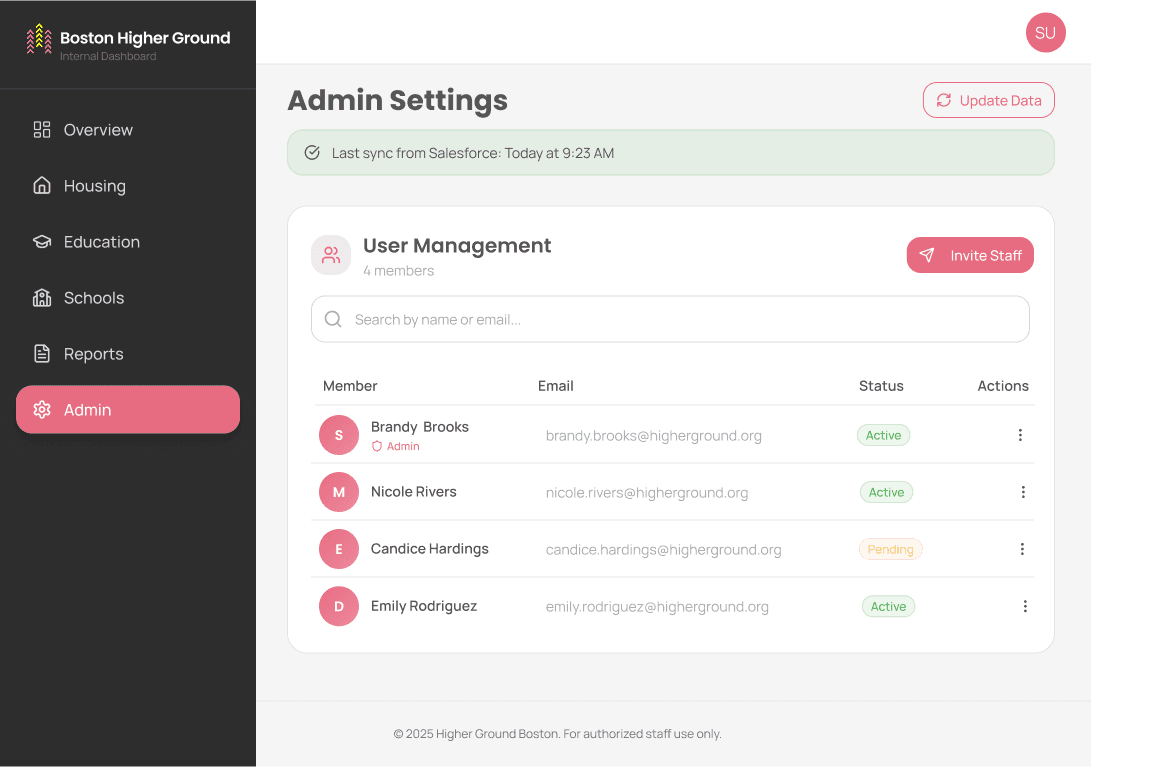Click the User Management people icon
Viewport: 1167px width, 770px height.
point(331,255)
